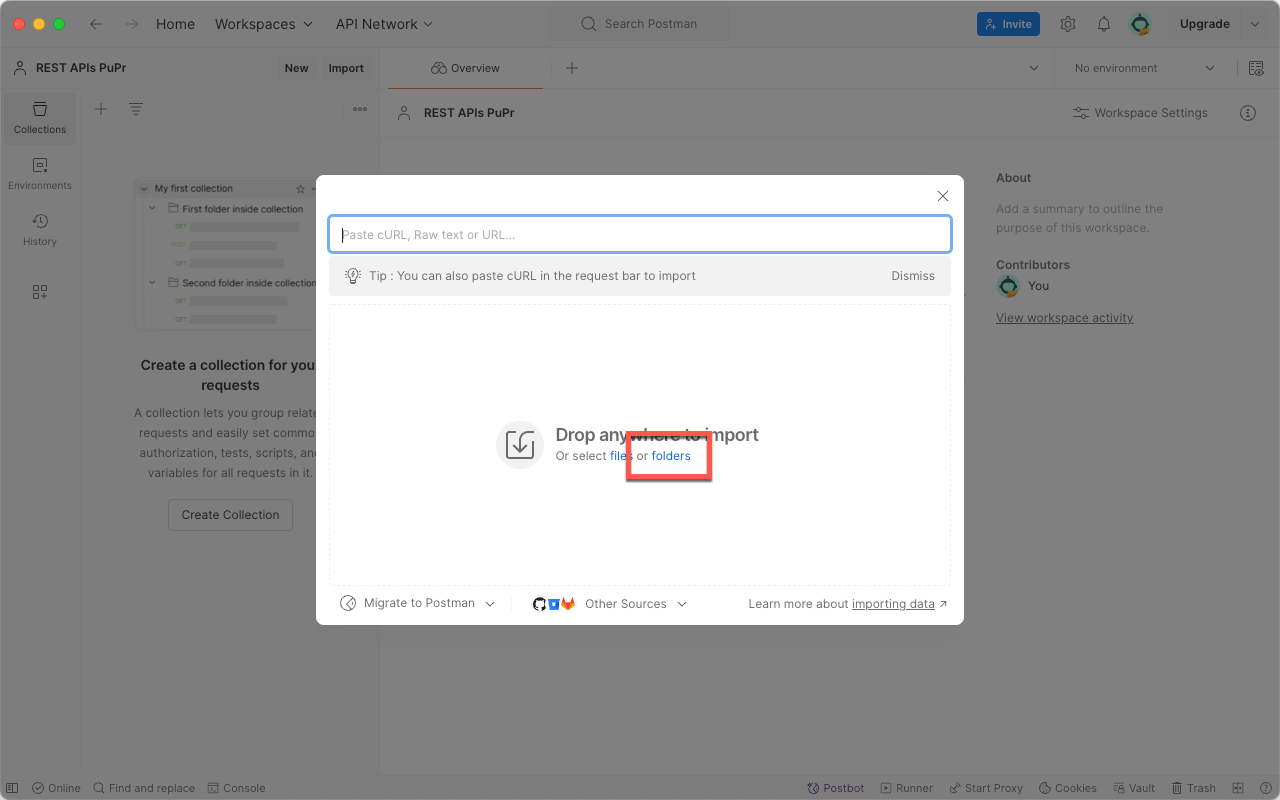Open History in the sidebar
Viewport: 1280px width, 800px height.
pos(40,230)
